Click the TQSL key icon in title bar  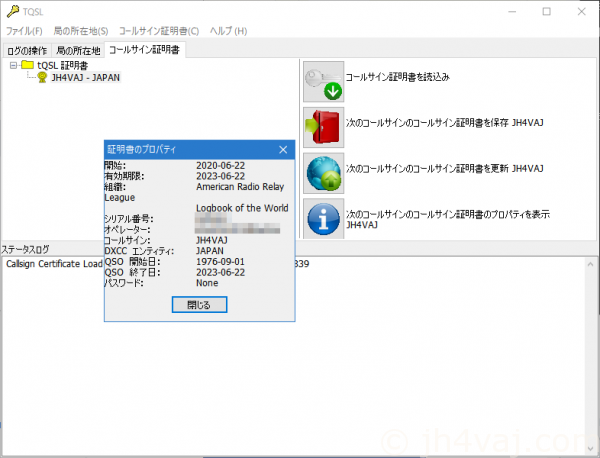coord(11,12)
